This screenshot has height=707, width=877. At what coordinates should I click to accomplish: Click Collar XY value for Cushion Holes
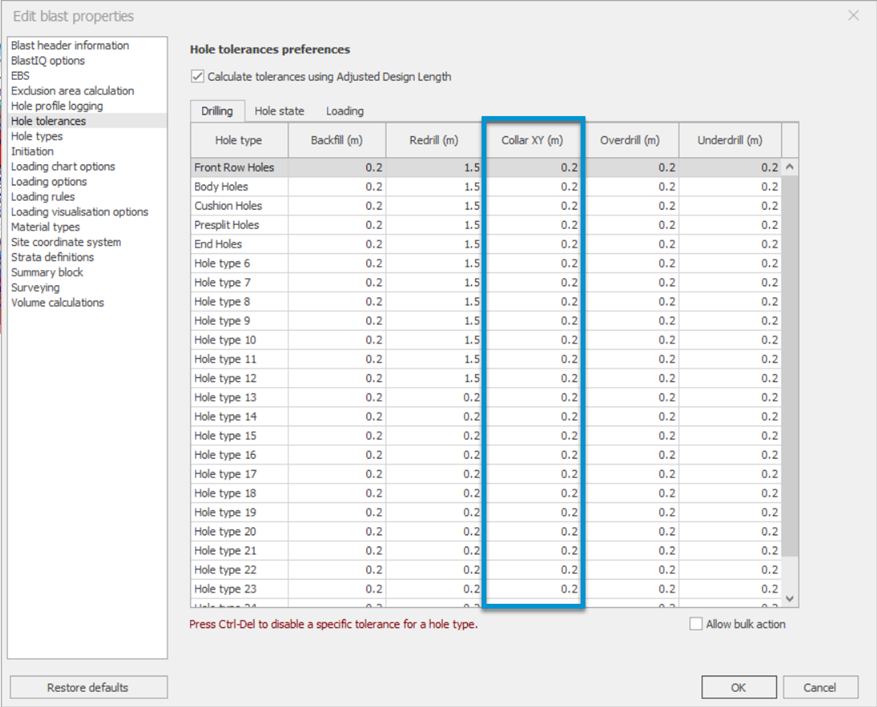[x=532, y=205]
